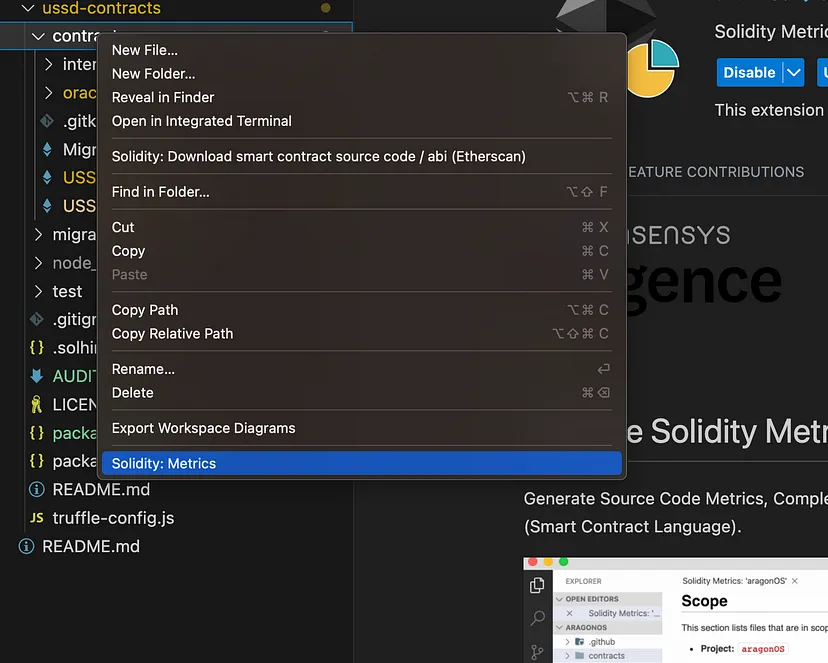Click the .gitk file git icon
The image size is (828, 663).
point(47,121)
